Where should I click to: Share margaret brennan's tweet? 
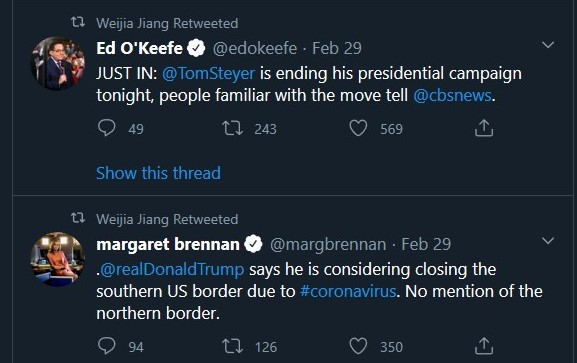tap(484, 346)
